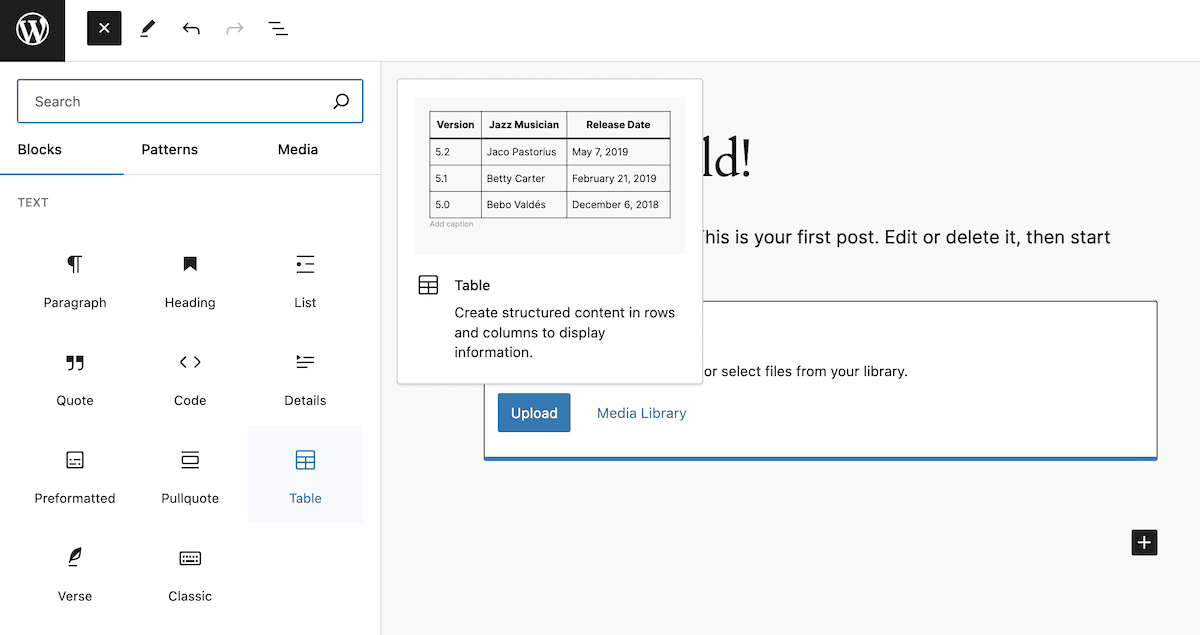Choose the Classic block
This screenshot has height=635, width=1200.
190,576
